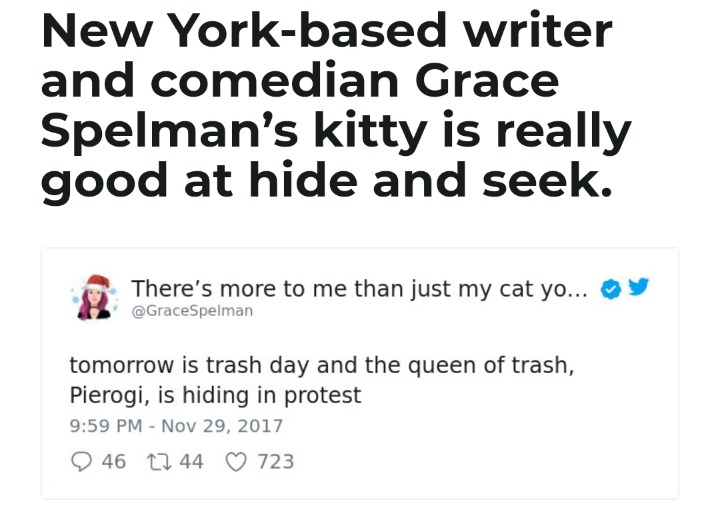The height and width of the screenshot is (511, 720).
Task: Open Grace Spelman's avatar with Santa hat
Action: tap(95, 297)
